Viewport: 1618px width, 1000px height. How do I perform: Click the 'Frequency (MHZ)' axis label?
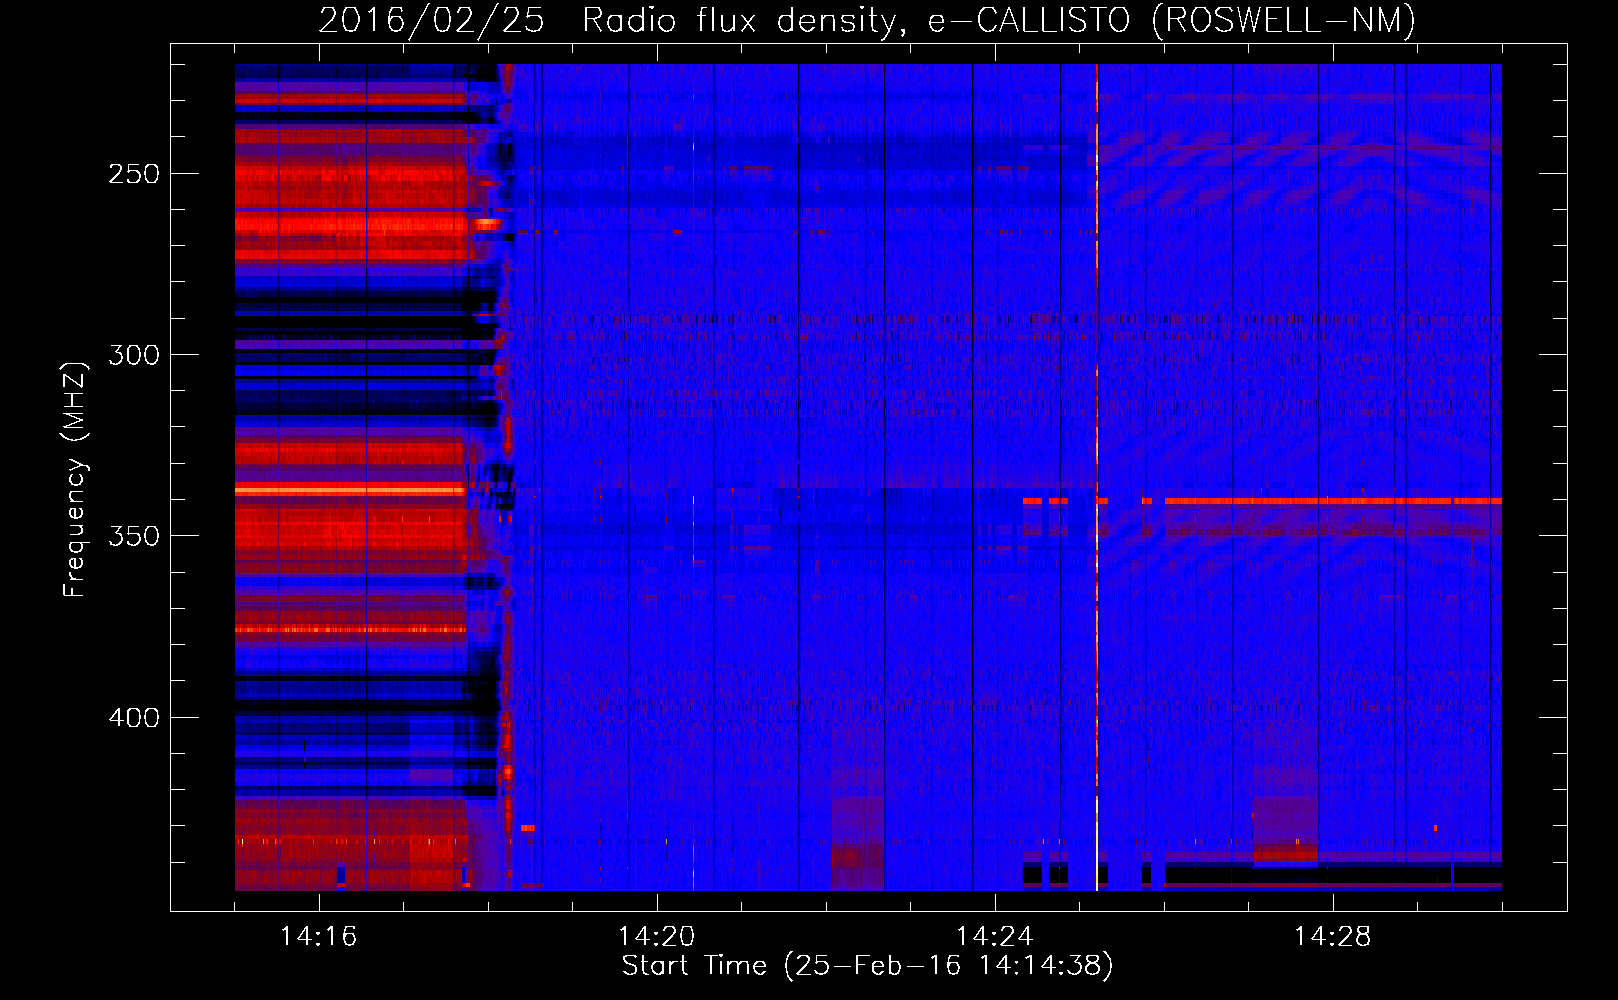click(x=75, y=480)
